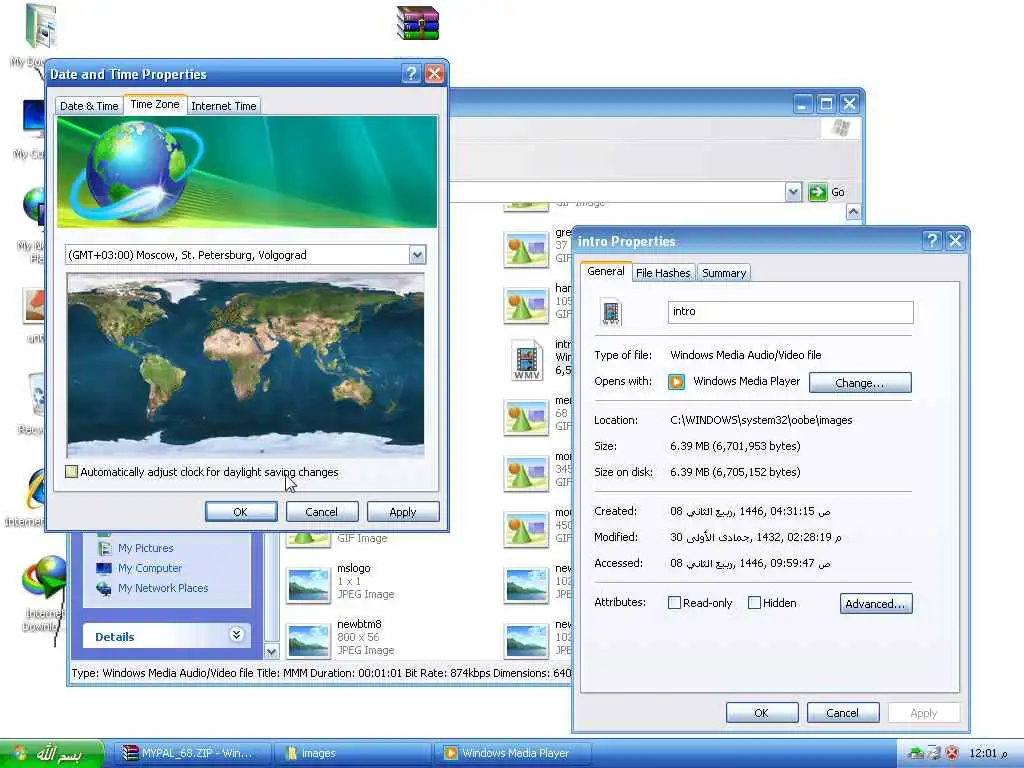Image resolution: width=1024 pixels, height=768 pixels.
Task: Open My Pictures link in Other Places
Action: point(146,548)
